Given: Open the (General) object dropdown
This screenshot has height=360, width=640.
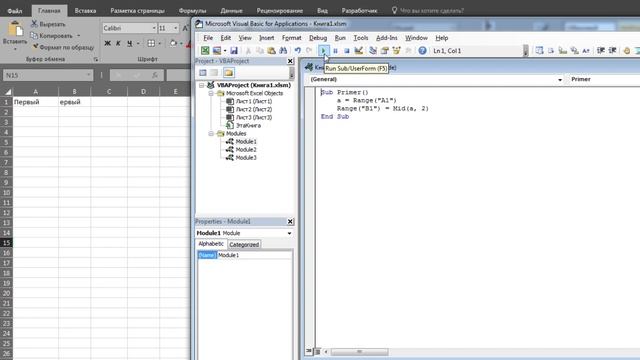Looking at the screenshot, I should 560,80.
